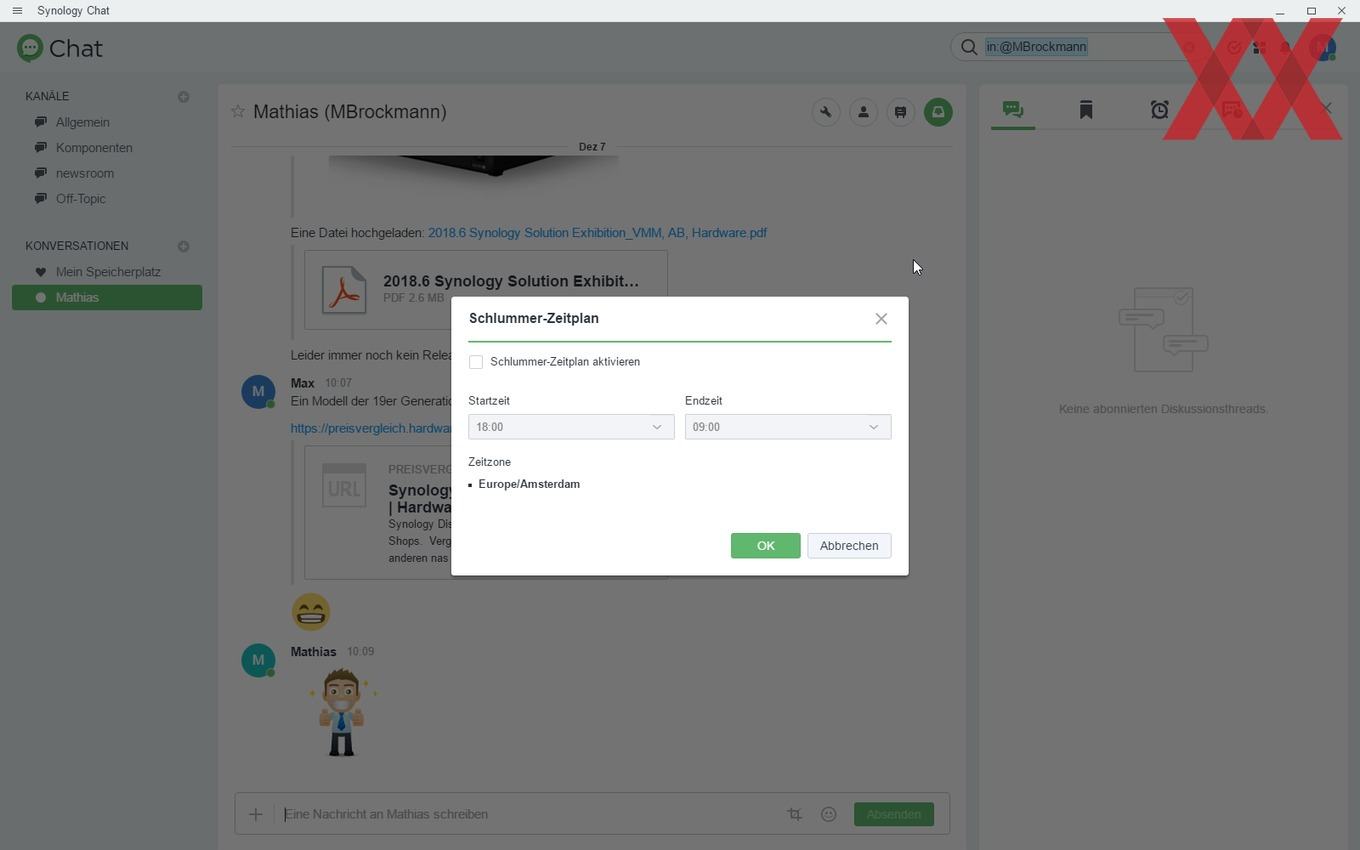The image size is (1360, 850).
Task: Click the screenshot crop icon
Action: (x=795, y=815)
